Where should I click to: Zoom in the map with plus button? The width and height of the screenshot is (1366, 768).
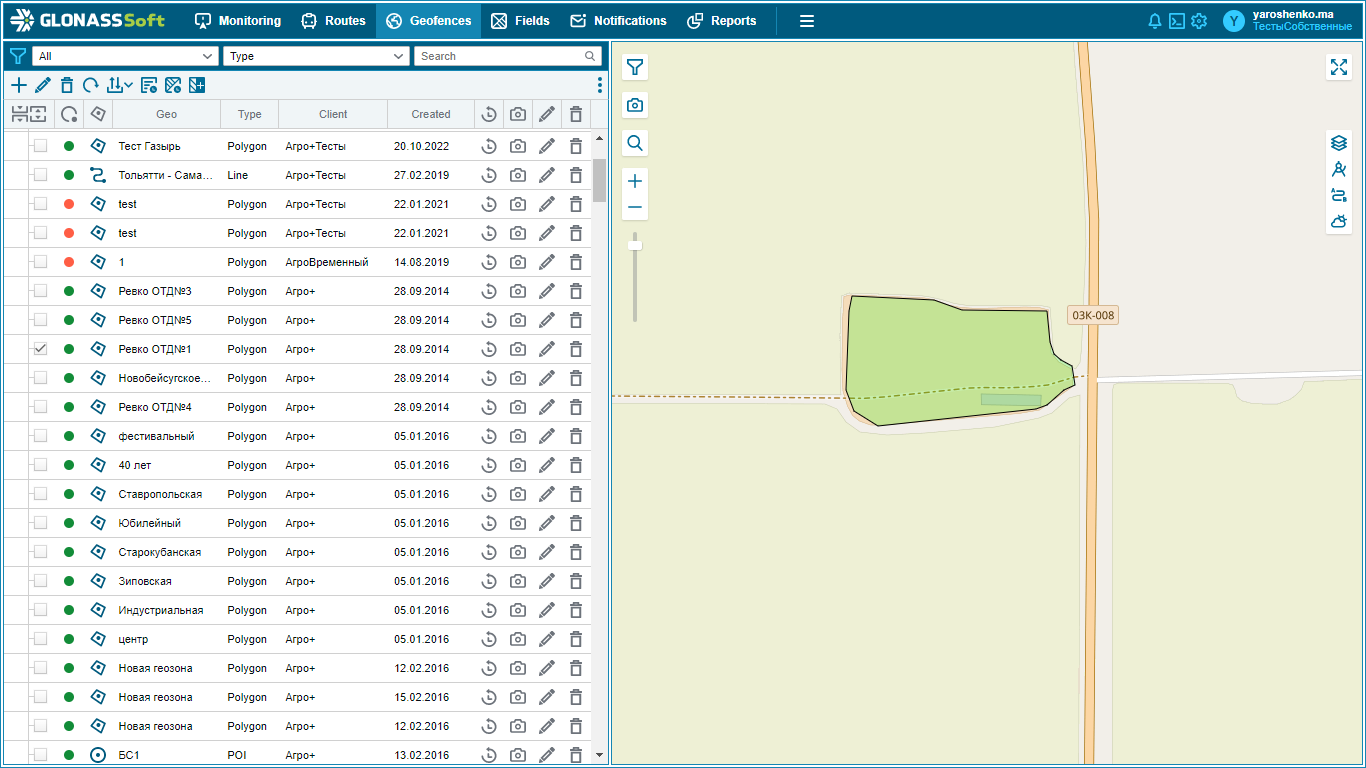[635, 181]
